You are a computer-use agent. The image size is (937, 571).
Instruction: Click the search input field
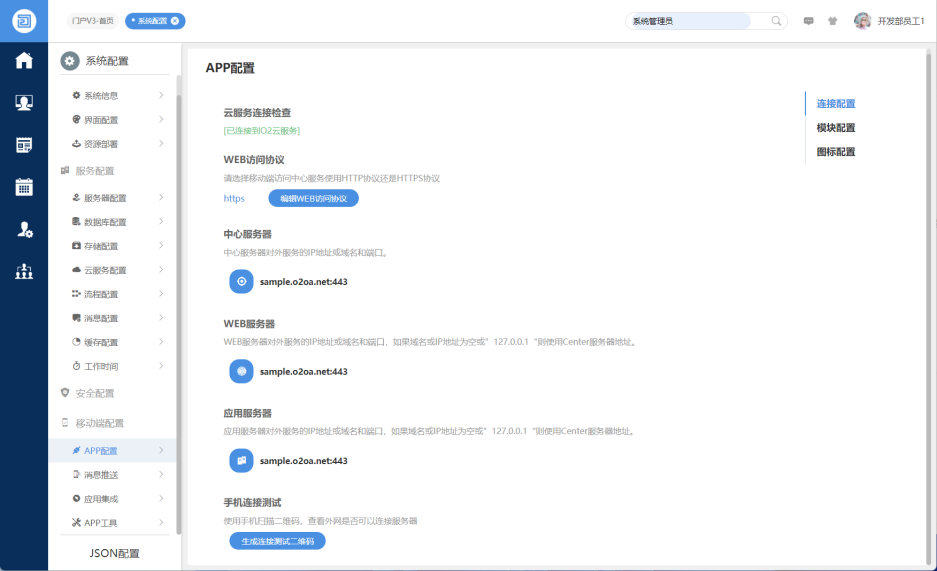coord(690,21)
